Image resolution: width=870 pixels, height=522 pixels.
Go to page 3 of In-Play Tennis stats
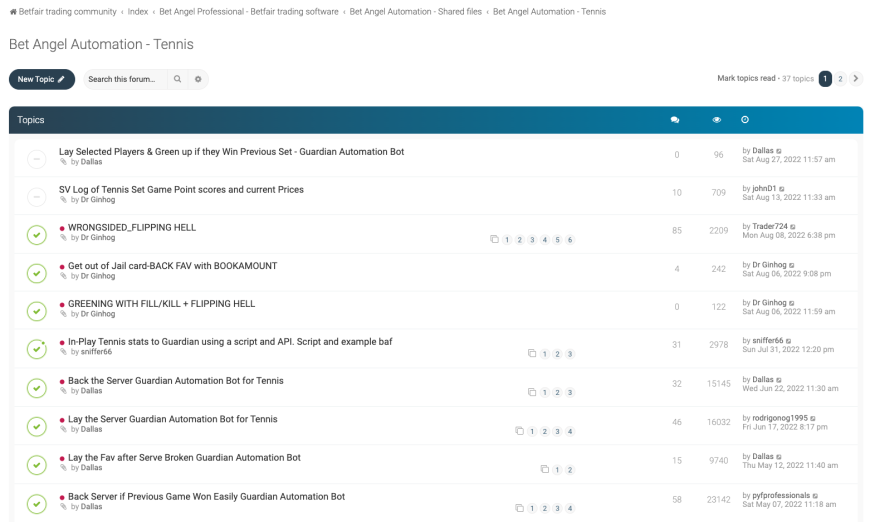[x=570, y=354]
